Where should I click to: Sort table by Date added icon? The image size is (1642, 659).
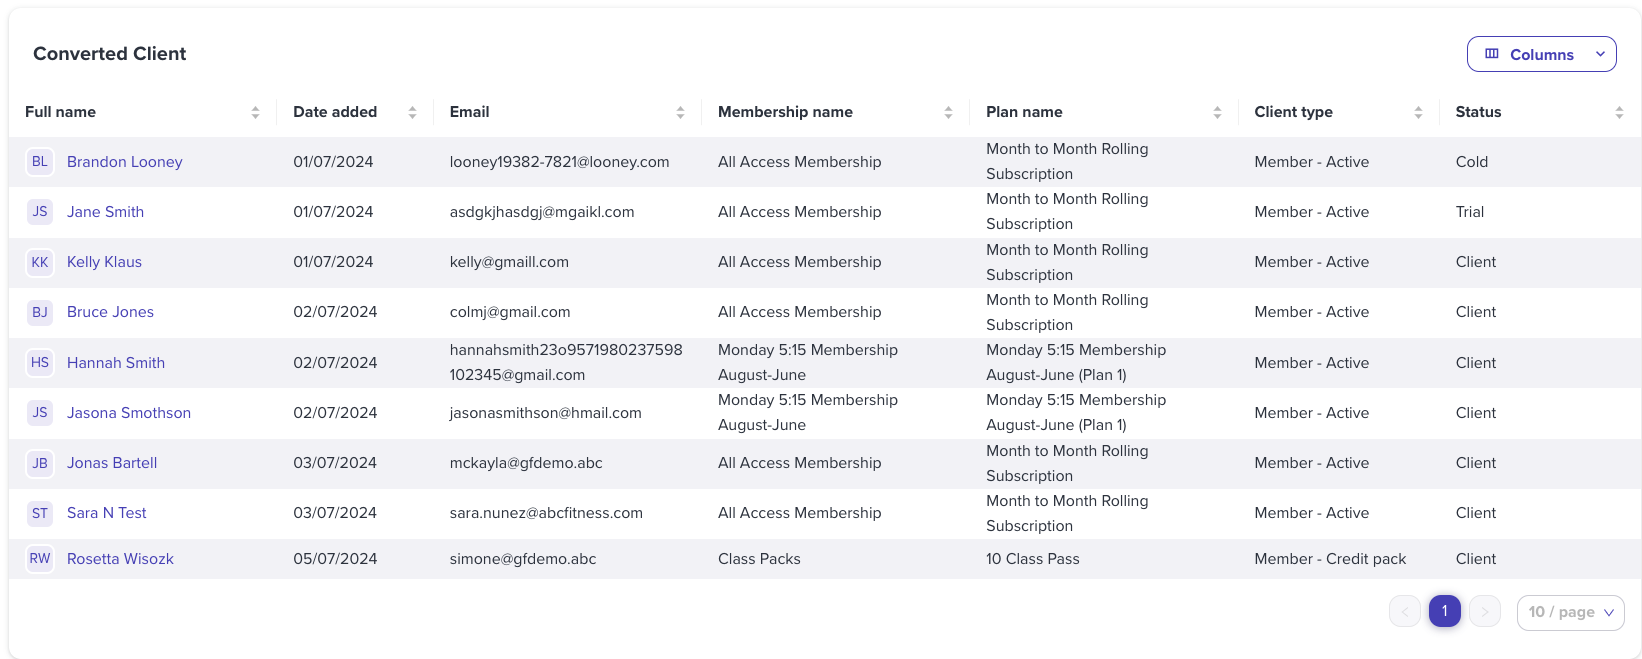(412, 113)
